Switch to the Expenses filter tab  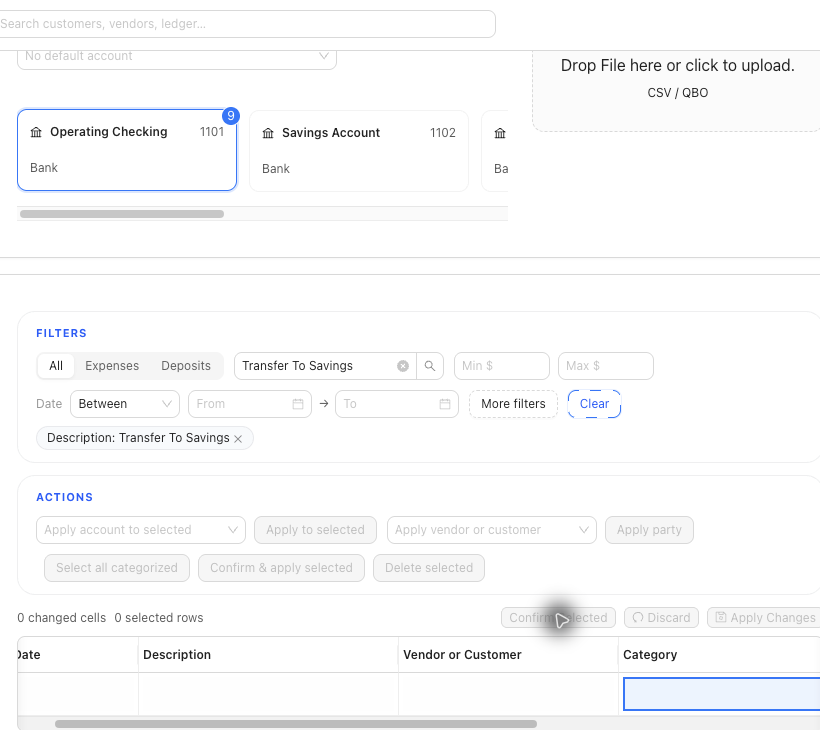(x=112, y=366)
